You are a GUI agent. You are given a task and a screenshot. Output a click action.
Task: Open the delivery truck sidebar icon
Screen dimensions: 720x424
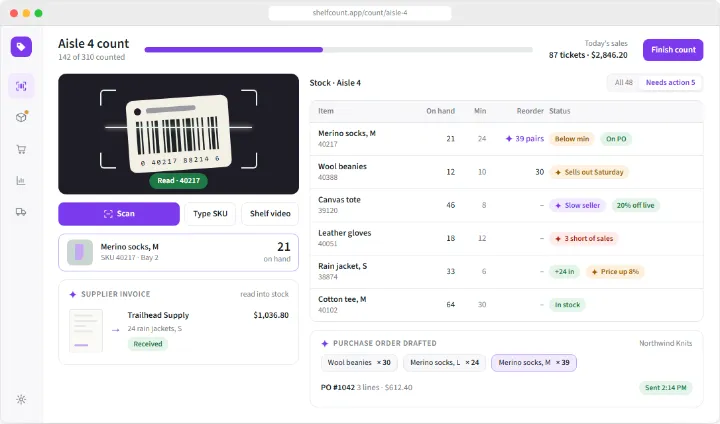pos(21,212)
